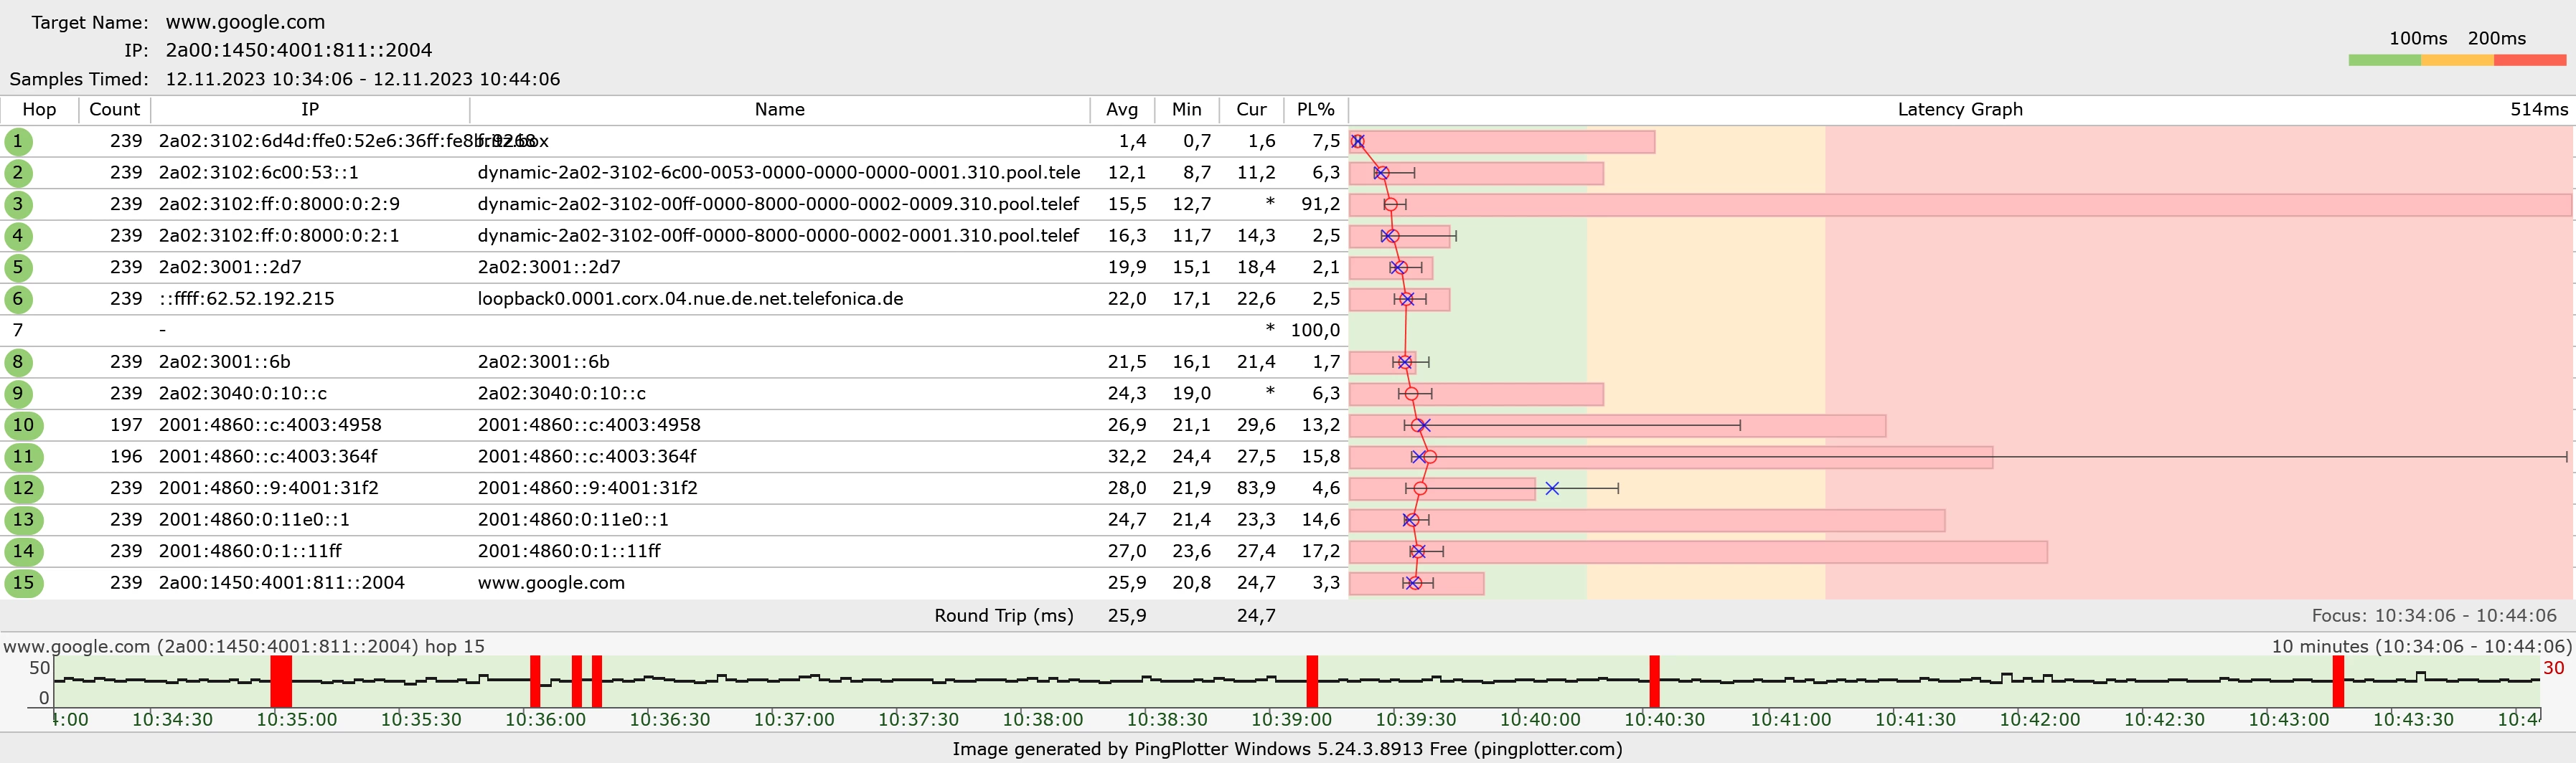
Task: Click the PingPlotter image credit footer text
Action: pos(1287,749)
